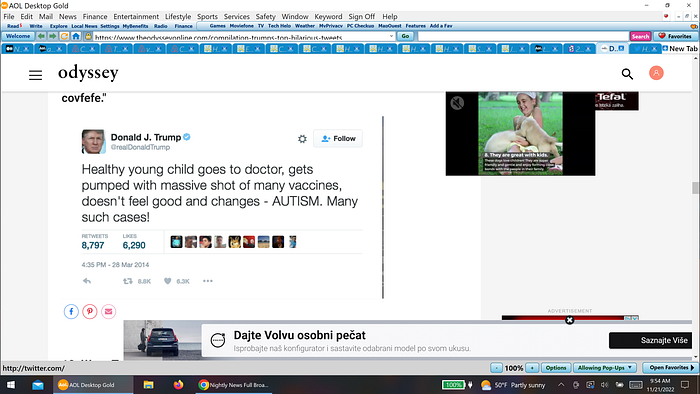Open Local News toolbar shortcut
The width and height of the screenshot is (700, 394).
point(84,26)
